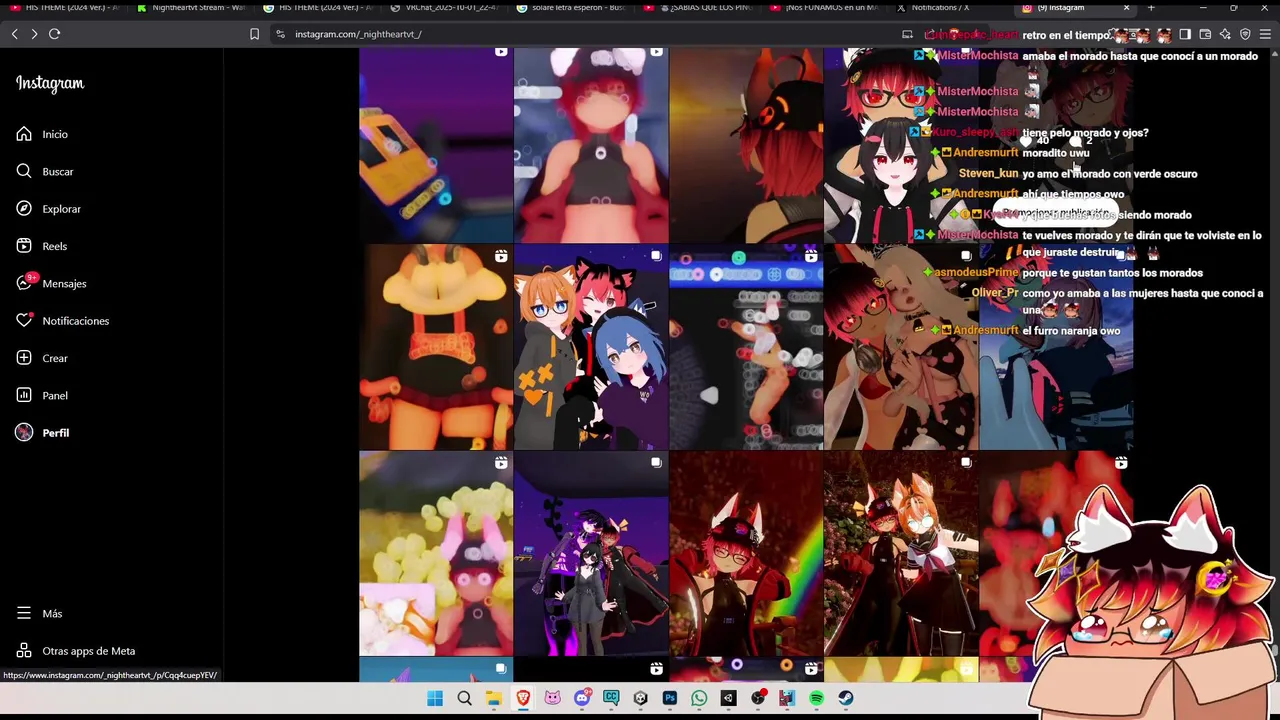Click reel icon on yellow hat post
The image size is (1280, 720).
501,257
